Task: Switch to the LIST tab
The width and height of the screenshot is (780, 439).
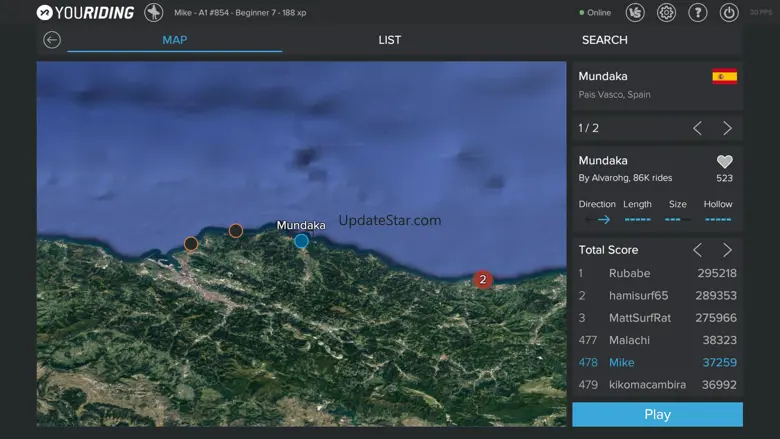Action: pos(390,40)
